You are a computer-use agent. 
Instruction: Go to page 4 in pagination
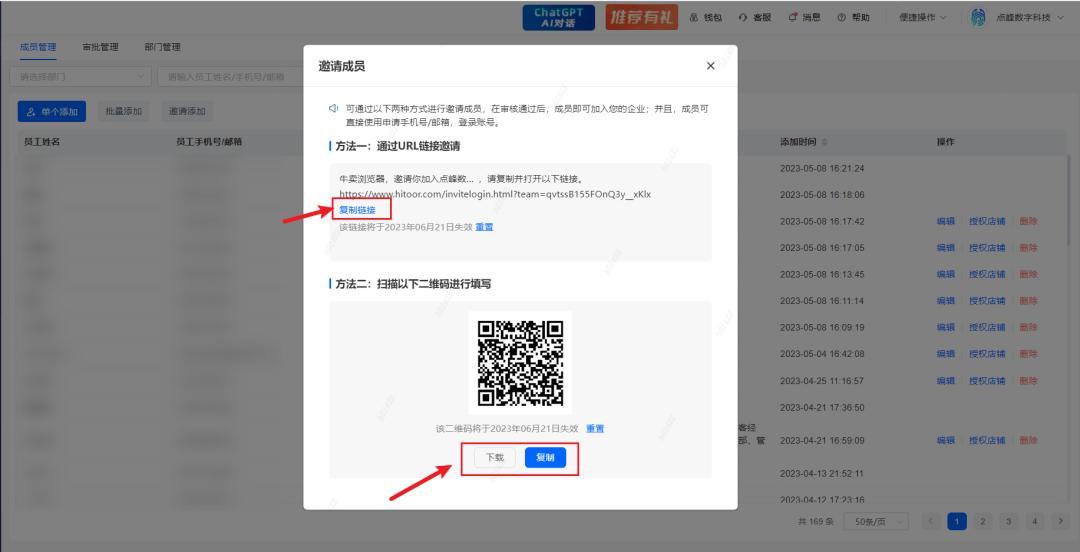tap(1035, 522)
